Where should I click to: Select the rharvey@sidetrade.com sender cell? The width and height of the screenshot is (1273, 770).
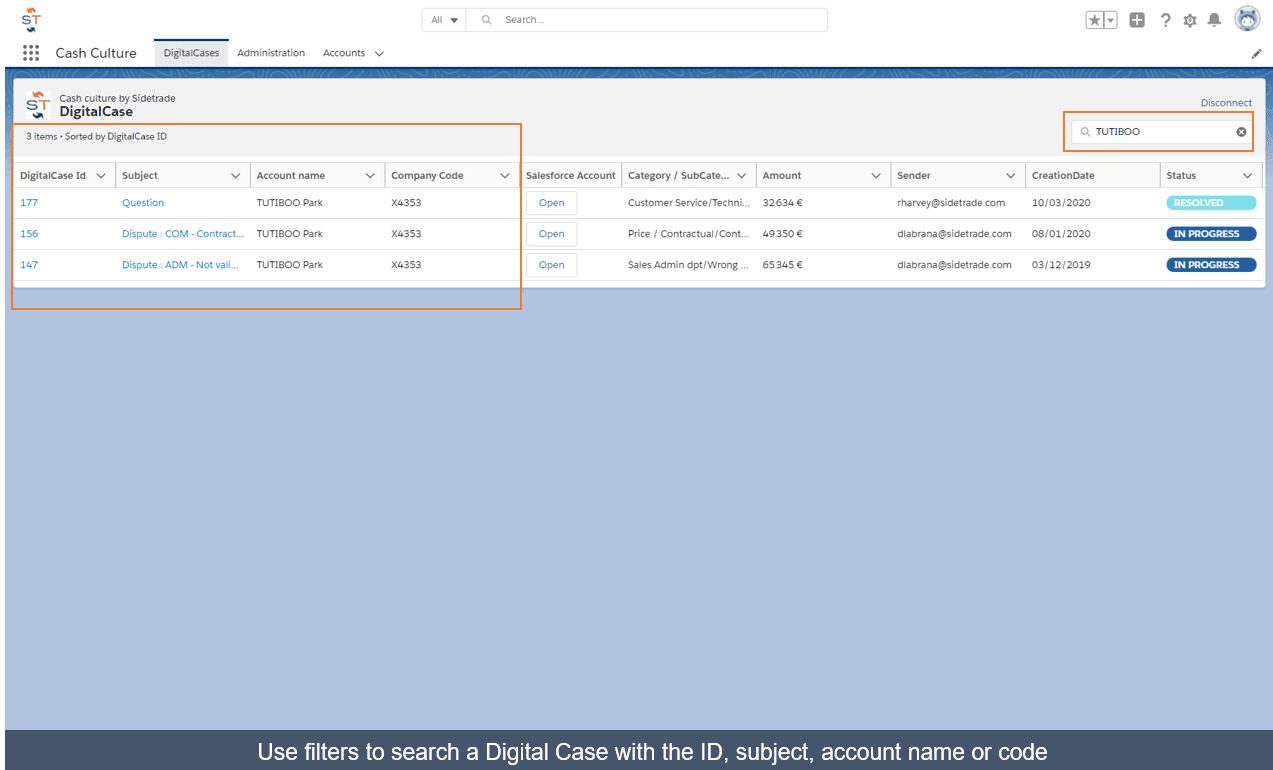(951, 203)
